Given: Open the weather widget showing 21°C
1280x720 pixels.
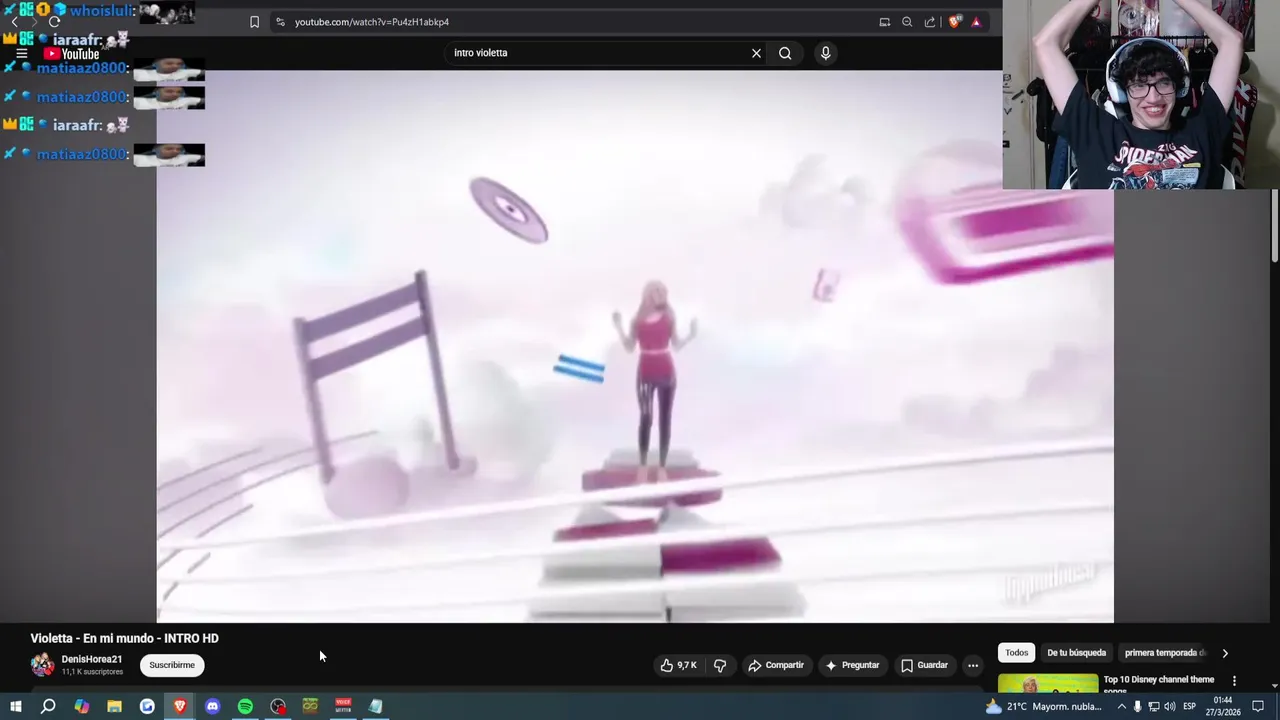Looking at the screenshot, I should (1043, 706).
